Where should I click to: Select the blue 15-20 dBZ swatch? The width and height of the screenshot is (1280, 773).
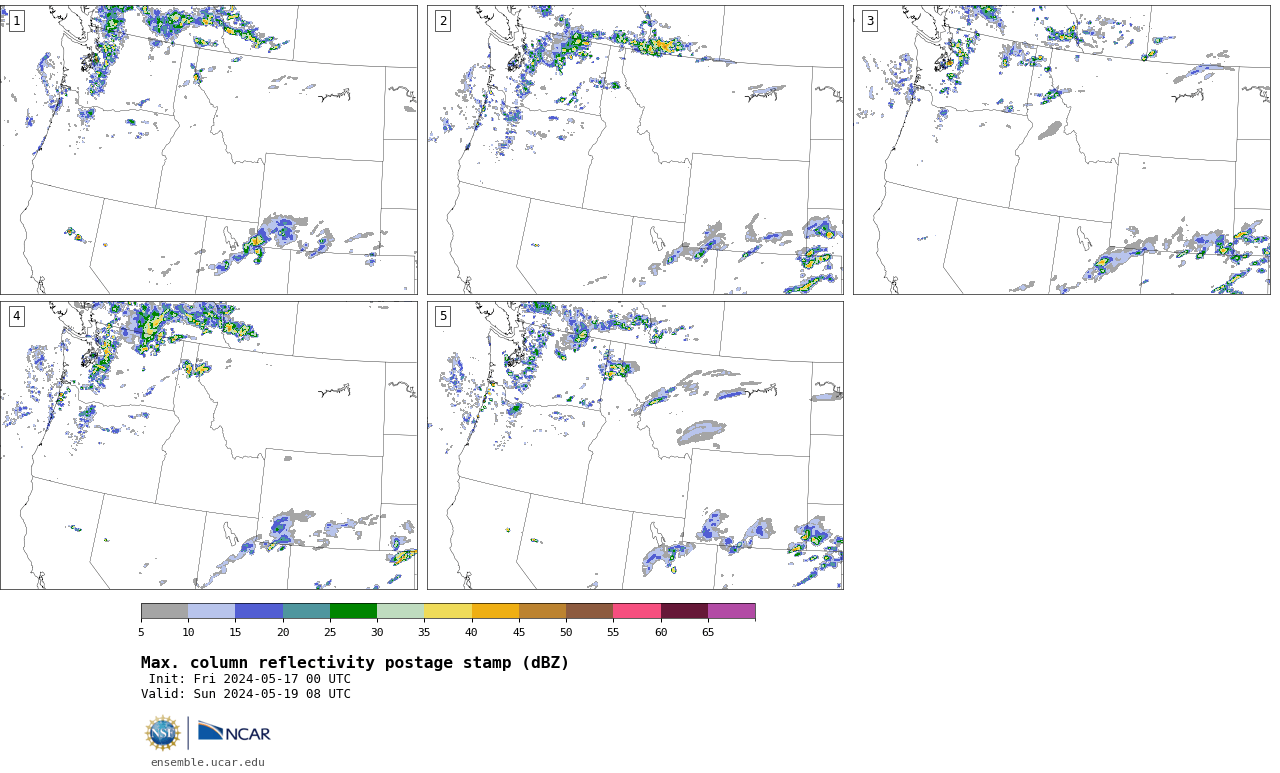[x=259, y=611]
